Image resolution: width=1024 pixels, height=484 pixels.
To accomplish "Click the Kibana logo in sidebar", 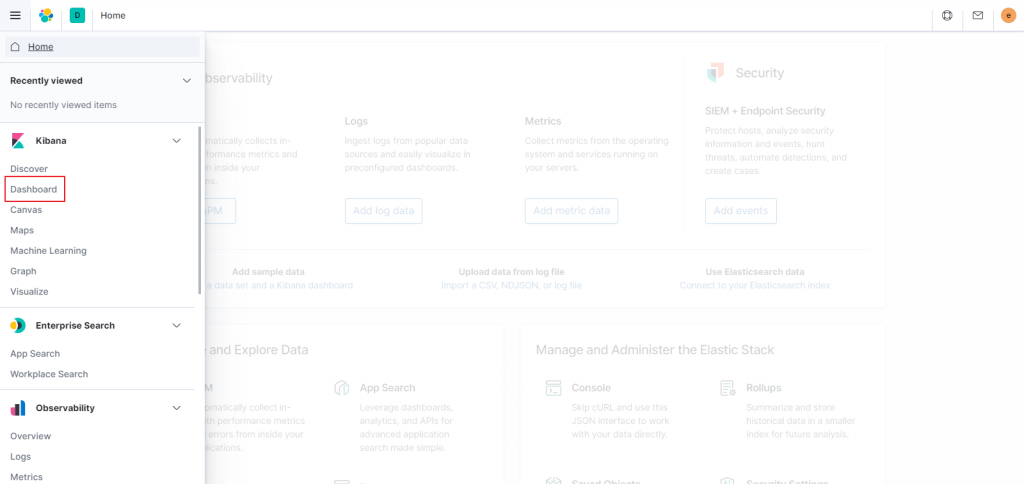I will 18,140.
